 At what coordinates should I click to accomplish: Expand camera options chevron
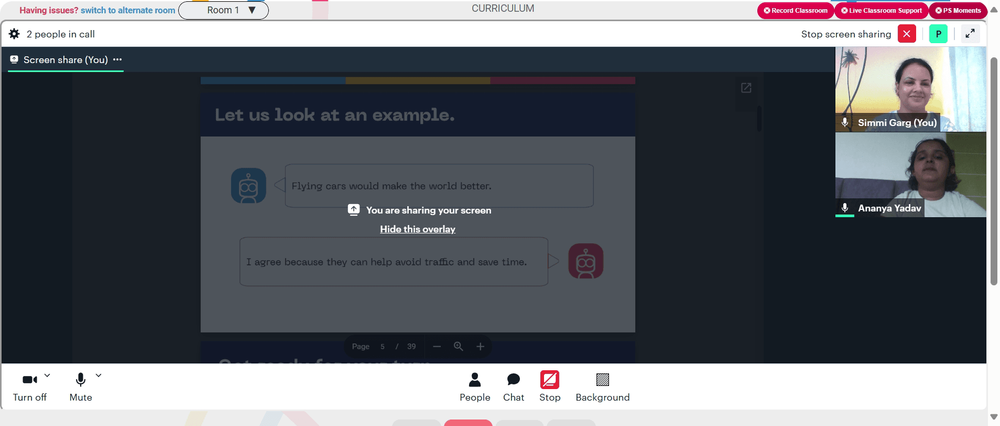[47, 376]
